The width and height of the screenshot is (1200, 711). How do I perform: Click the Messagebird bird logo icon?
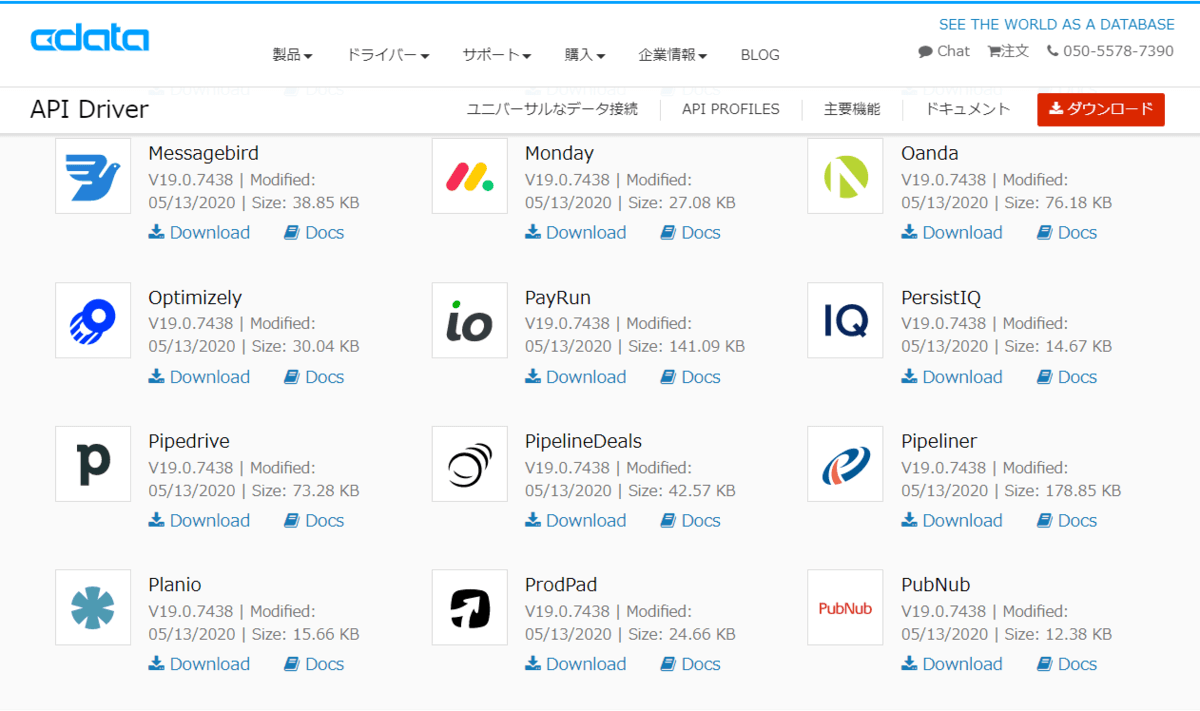(93, 176)
